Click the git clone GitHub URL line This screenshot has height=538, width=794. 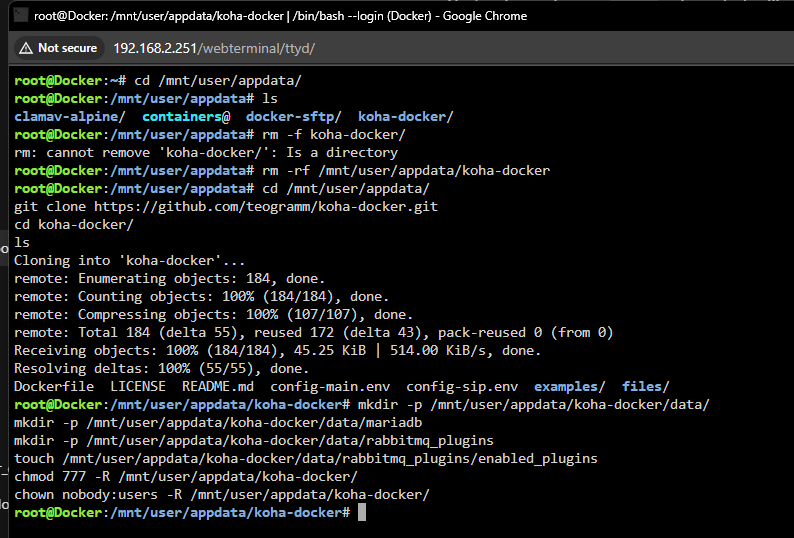click(226, 207)
